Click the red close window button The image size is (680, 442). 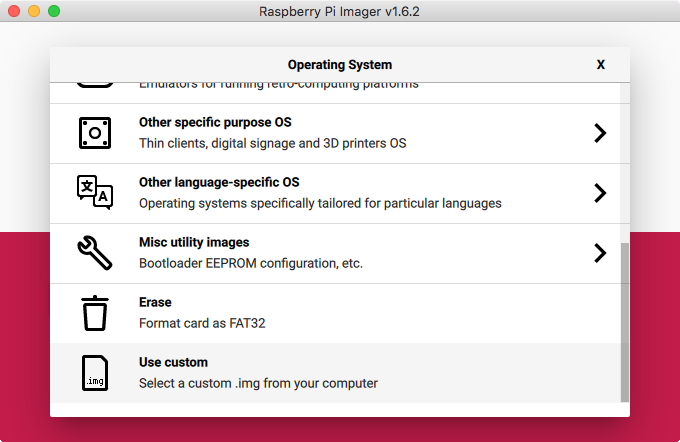tap(14, 11)
